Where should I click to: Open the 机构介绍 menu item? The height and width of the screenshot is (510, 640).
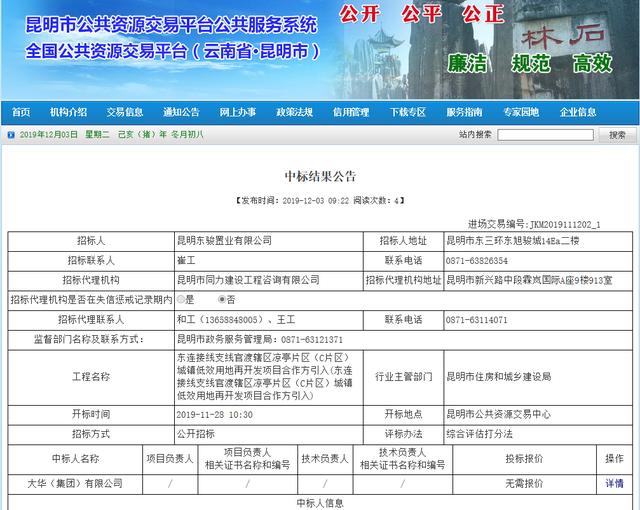point(68,112)
